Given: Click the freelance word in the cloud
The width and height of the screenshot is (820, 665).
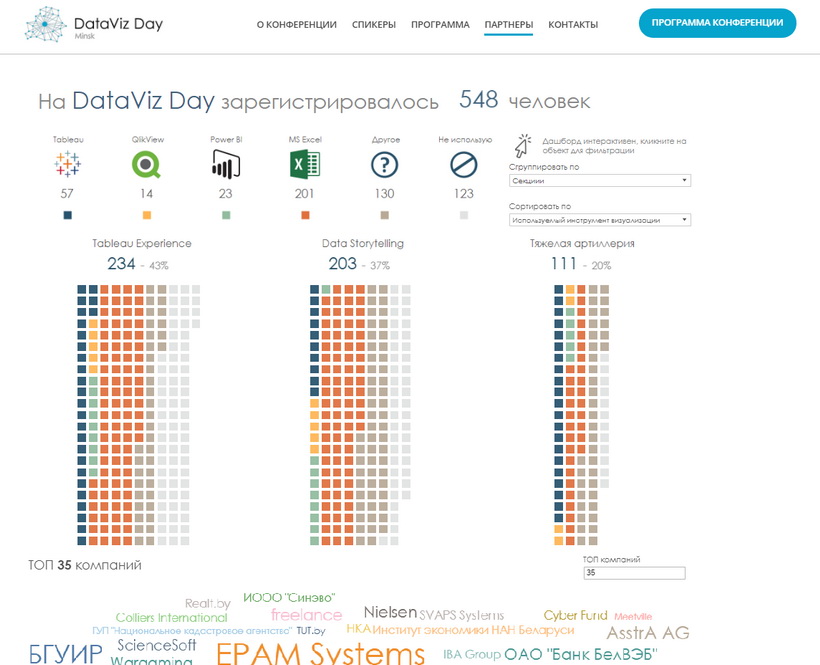Looking at the screenshot, I should 306,615.
